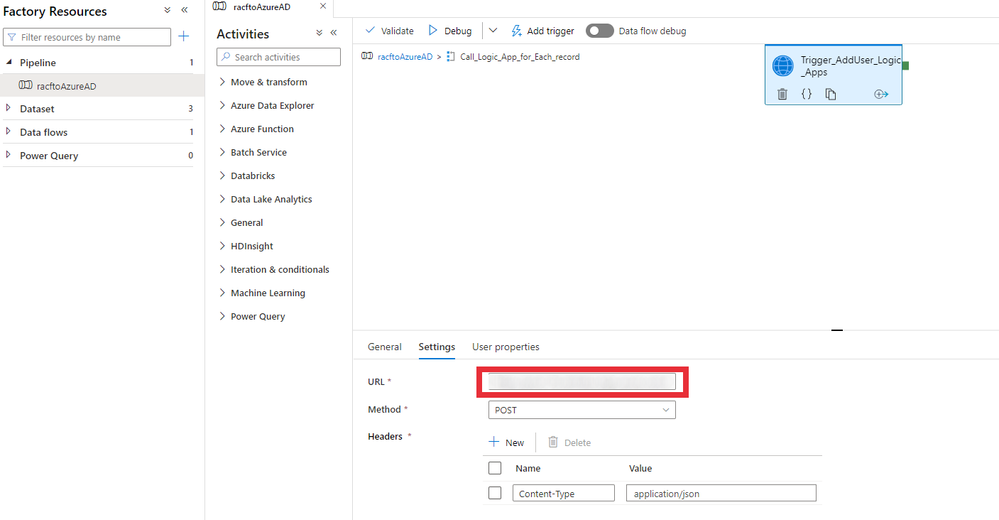999x520 pixels.
Task: Open the Method POST dropdown
Action: click(x=582, y=410)
